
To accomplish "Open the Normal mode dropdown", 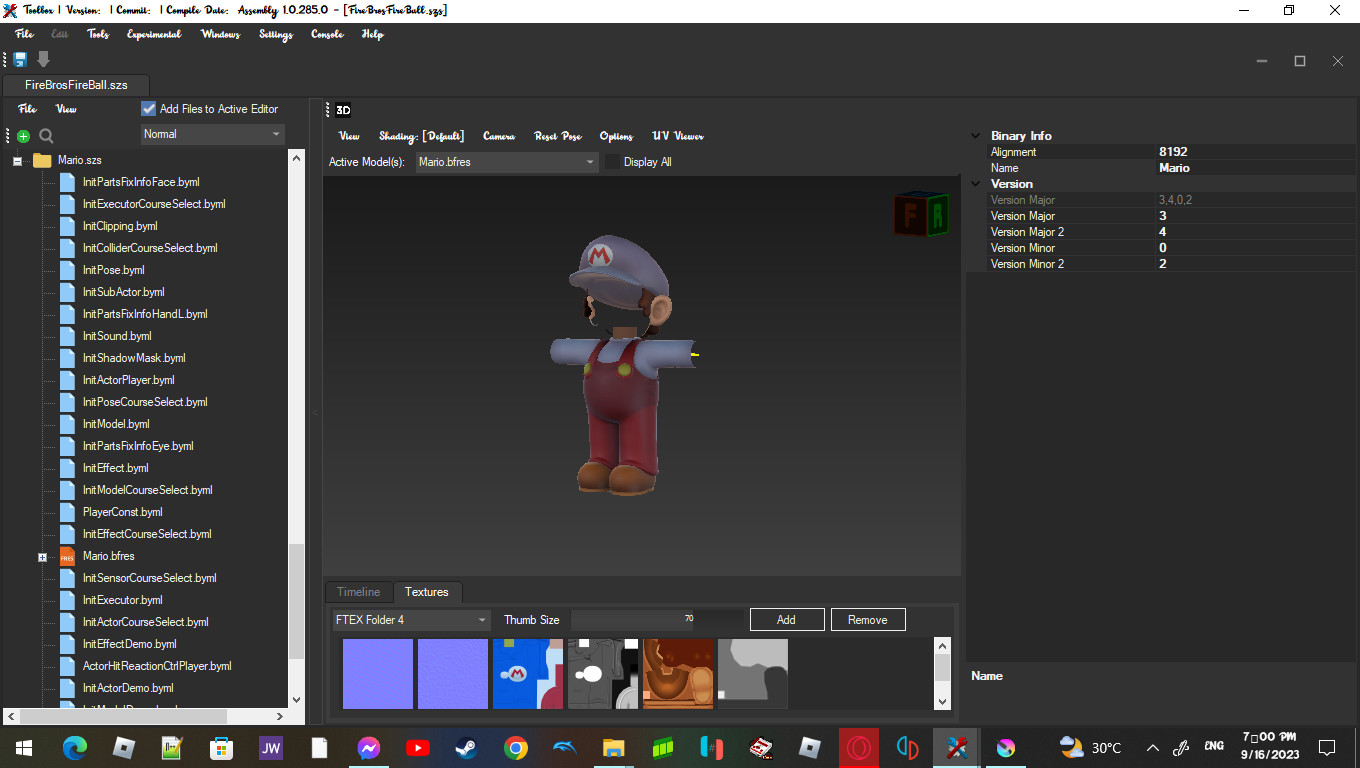I will pos(212,134).
